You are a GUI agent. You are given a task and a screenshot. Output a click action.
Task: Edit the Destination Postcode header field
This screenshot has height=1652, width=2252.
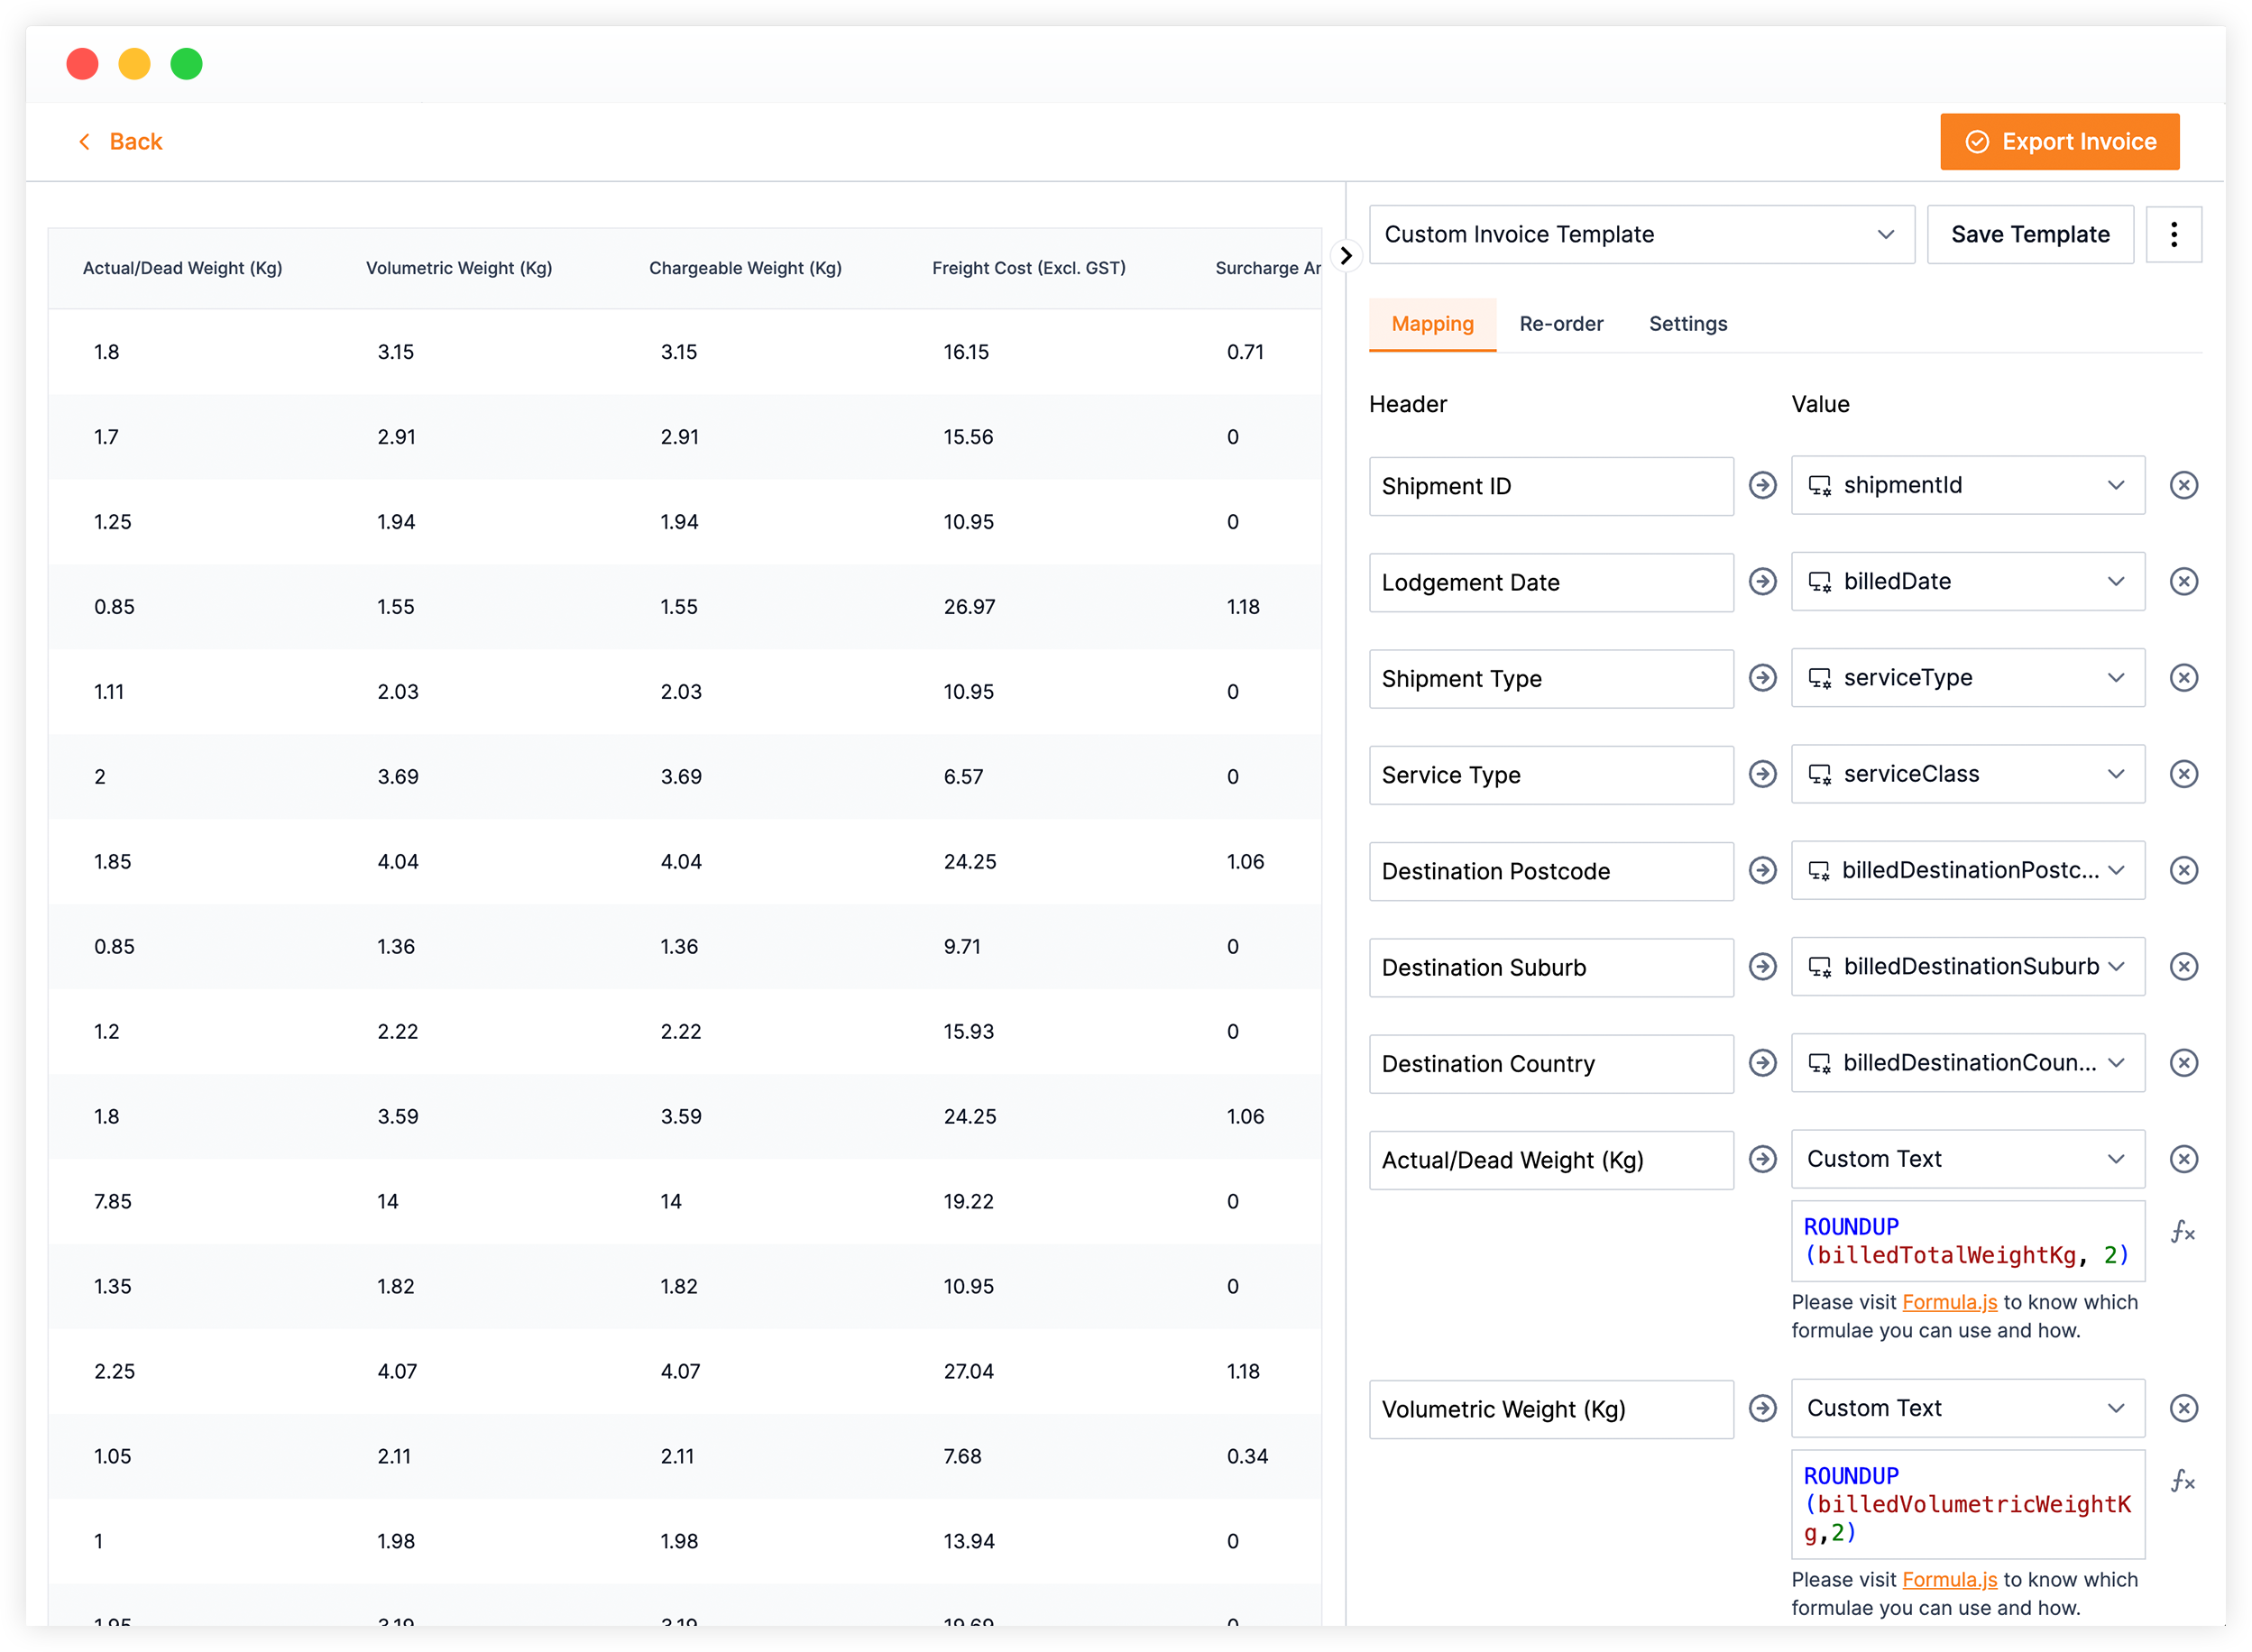pos(1550,871)
